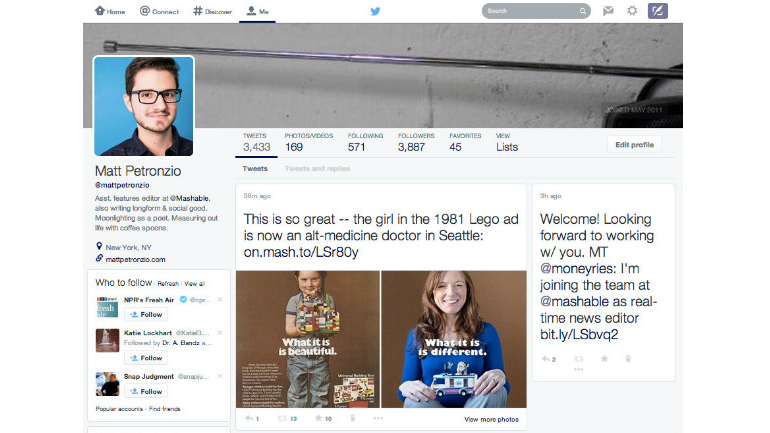
Task: Open the settings gear menu
Action: pos(632,11)
